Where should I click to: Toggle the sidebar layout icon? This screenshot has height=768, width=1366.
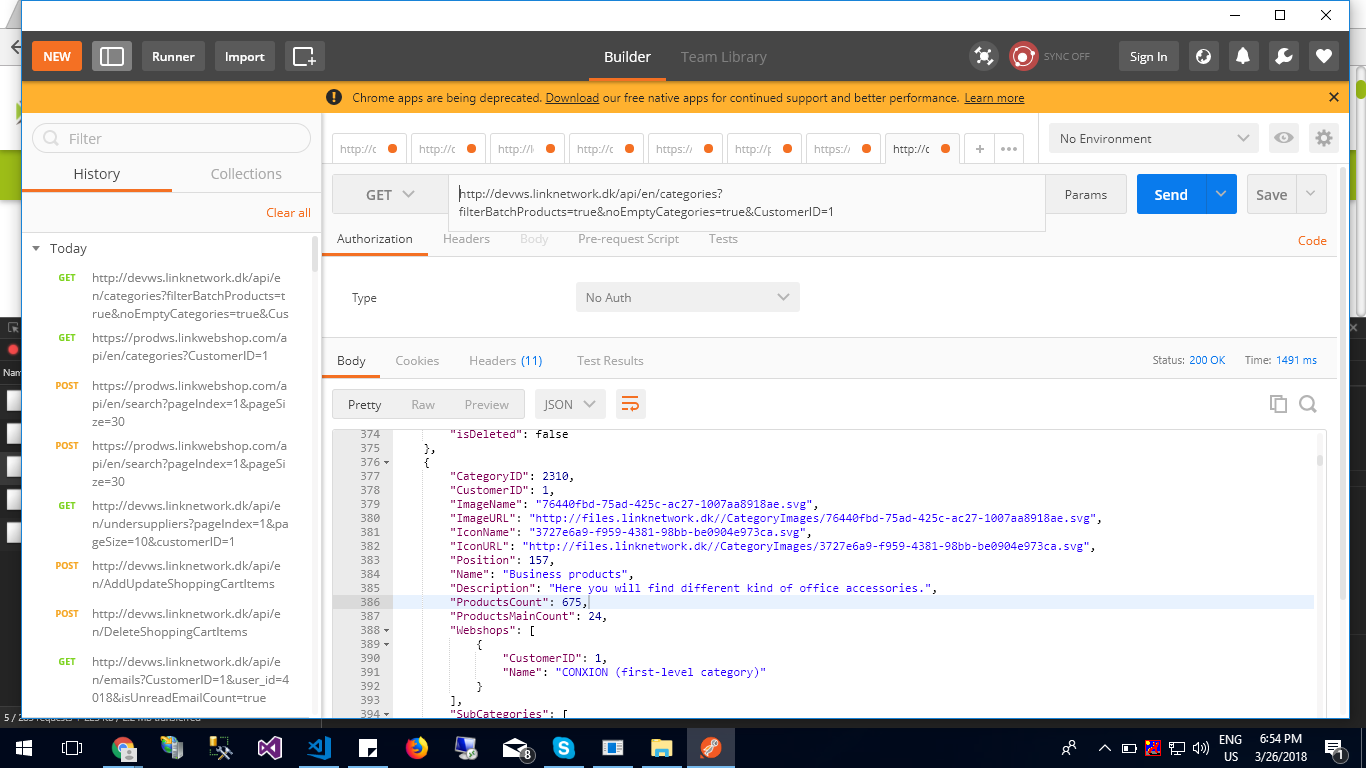[112, 56]
